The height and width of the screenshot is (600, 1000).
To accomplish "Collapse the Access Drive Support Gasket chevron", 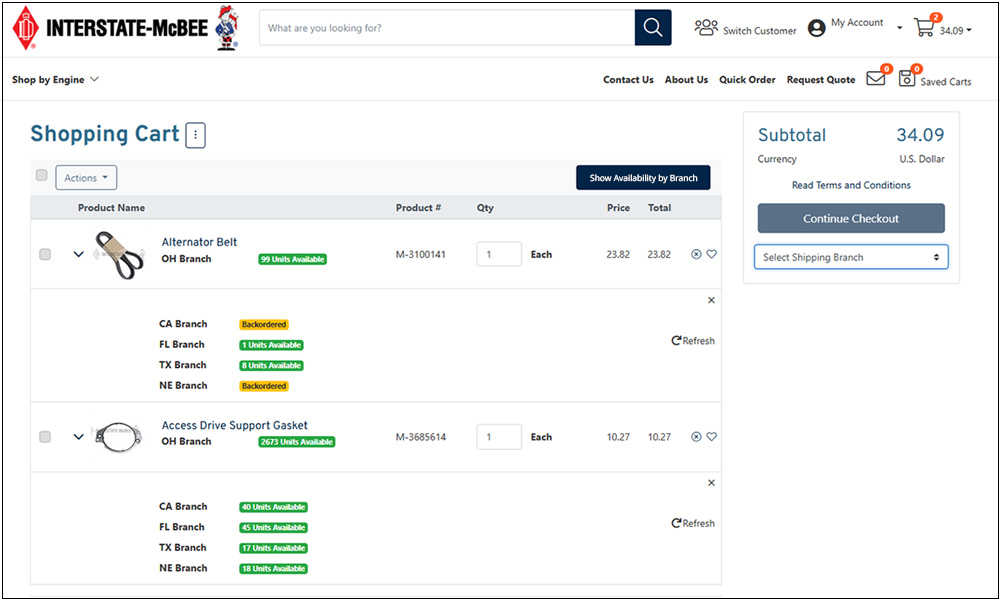I will 78,437.
